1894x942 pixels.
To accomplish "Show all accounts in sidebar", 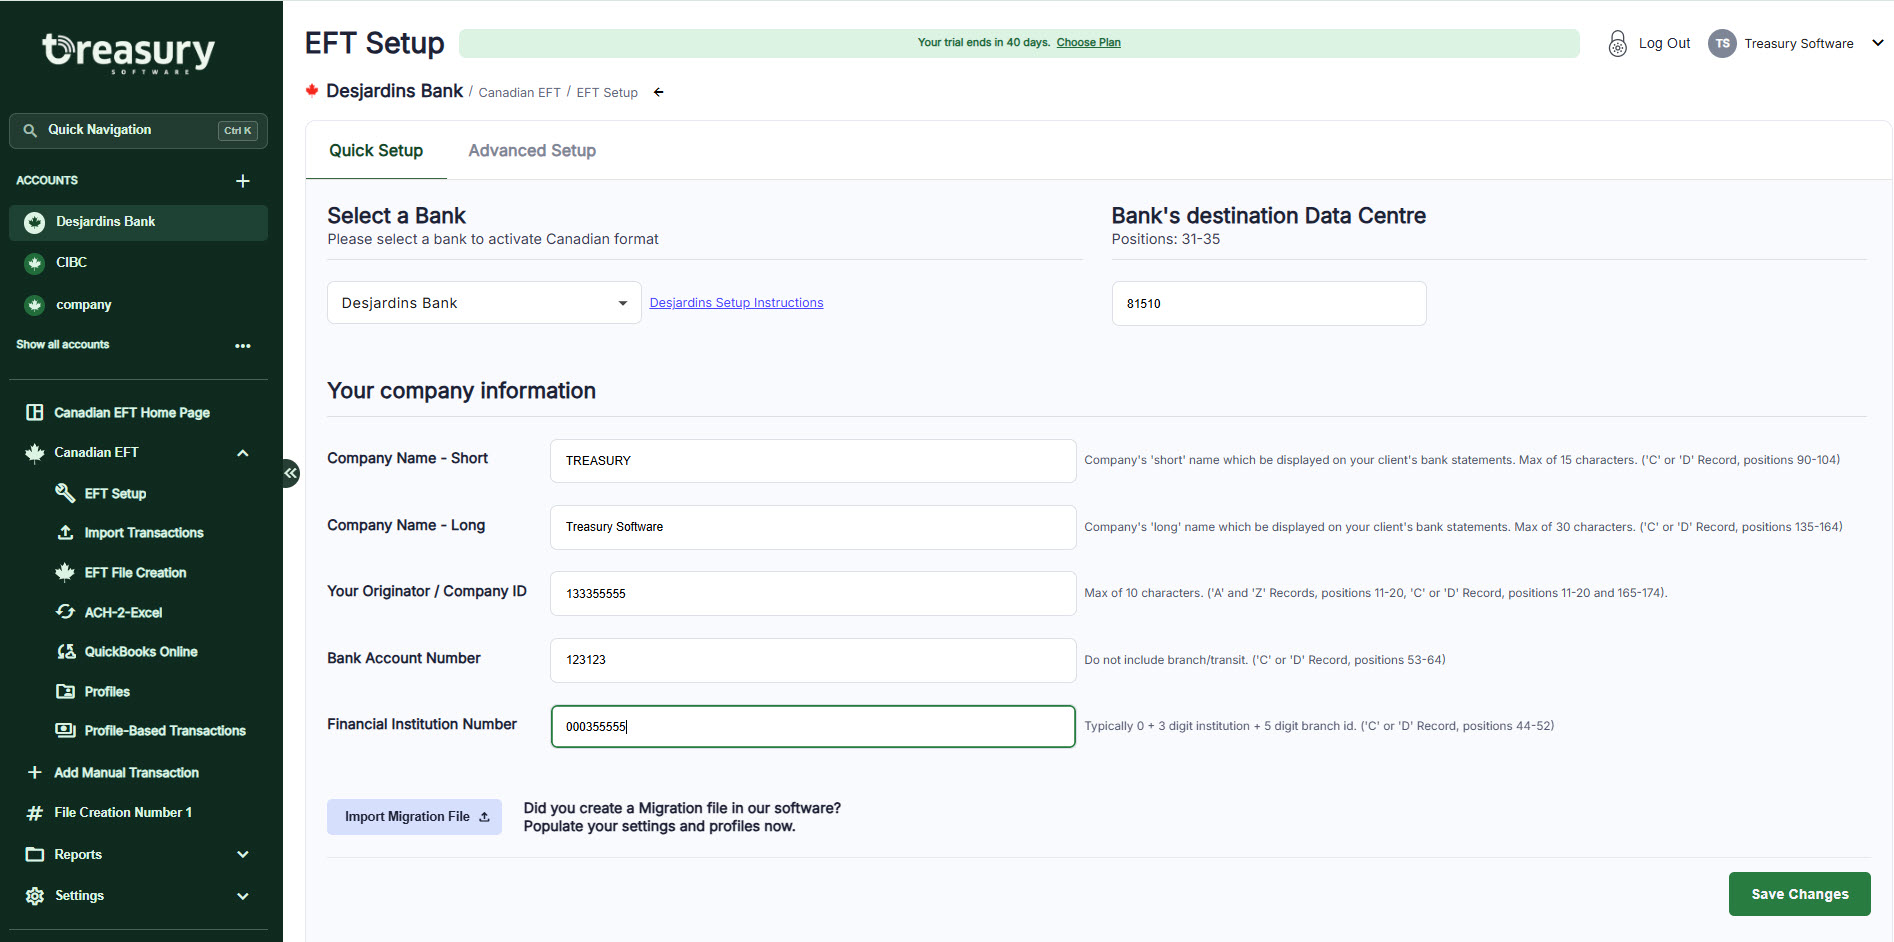I will [63, 345].
